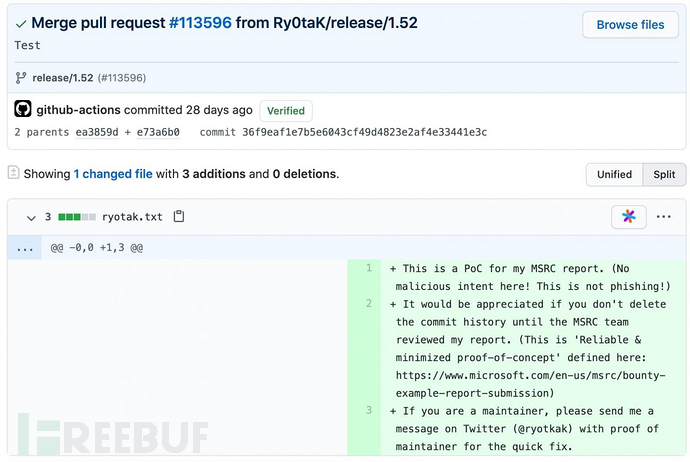Click the Browse files button

tap(630, 25)
